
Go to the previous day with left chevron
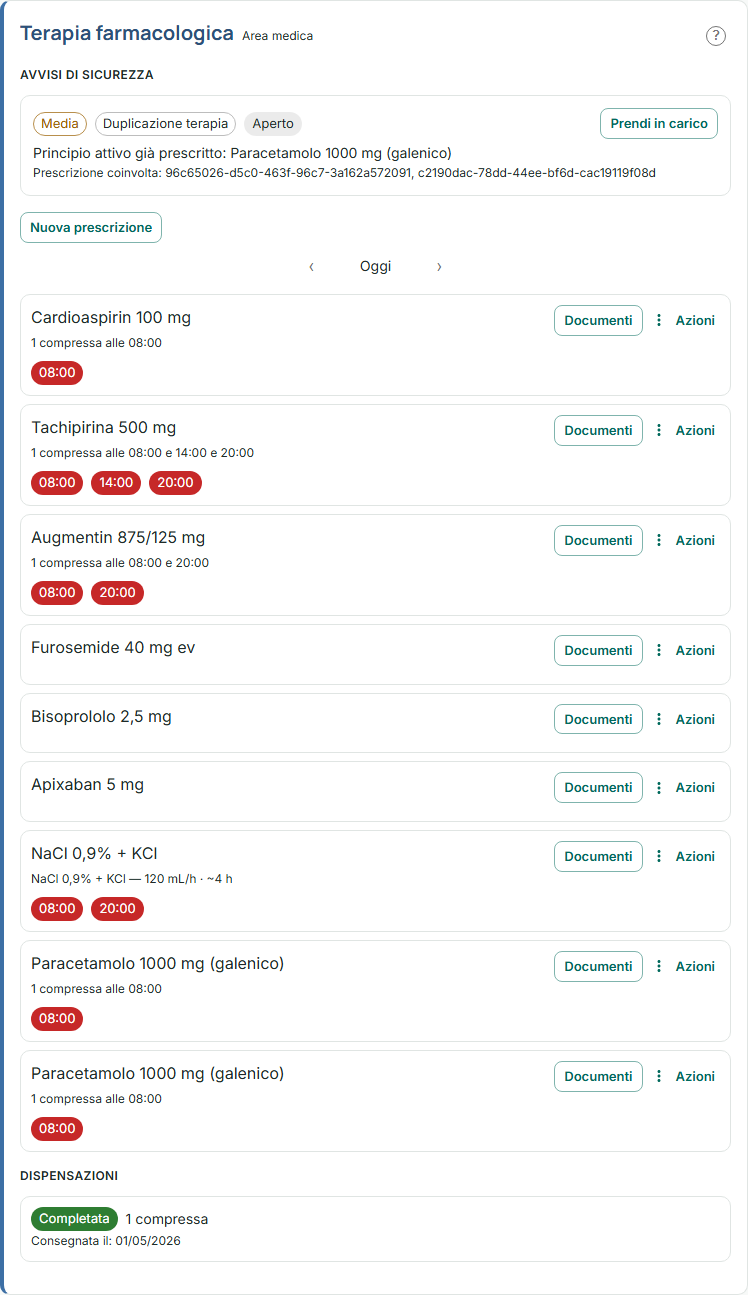(312, 266)
